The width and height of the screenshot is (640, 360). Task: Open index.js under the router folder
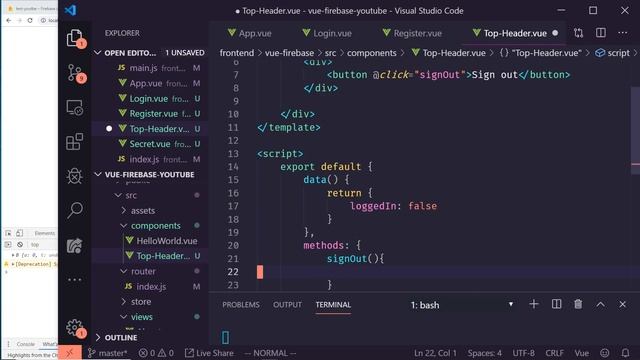click(x=150, y=287)
